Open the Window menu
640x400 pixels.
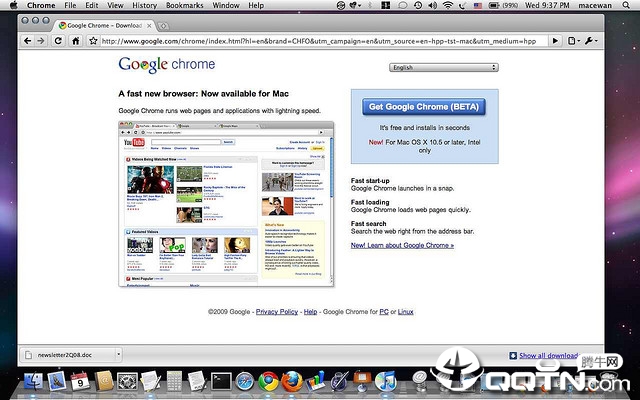click(x=226, y=5)
